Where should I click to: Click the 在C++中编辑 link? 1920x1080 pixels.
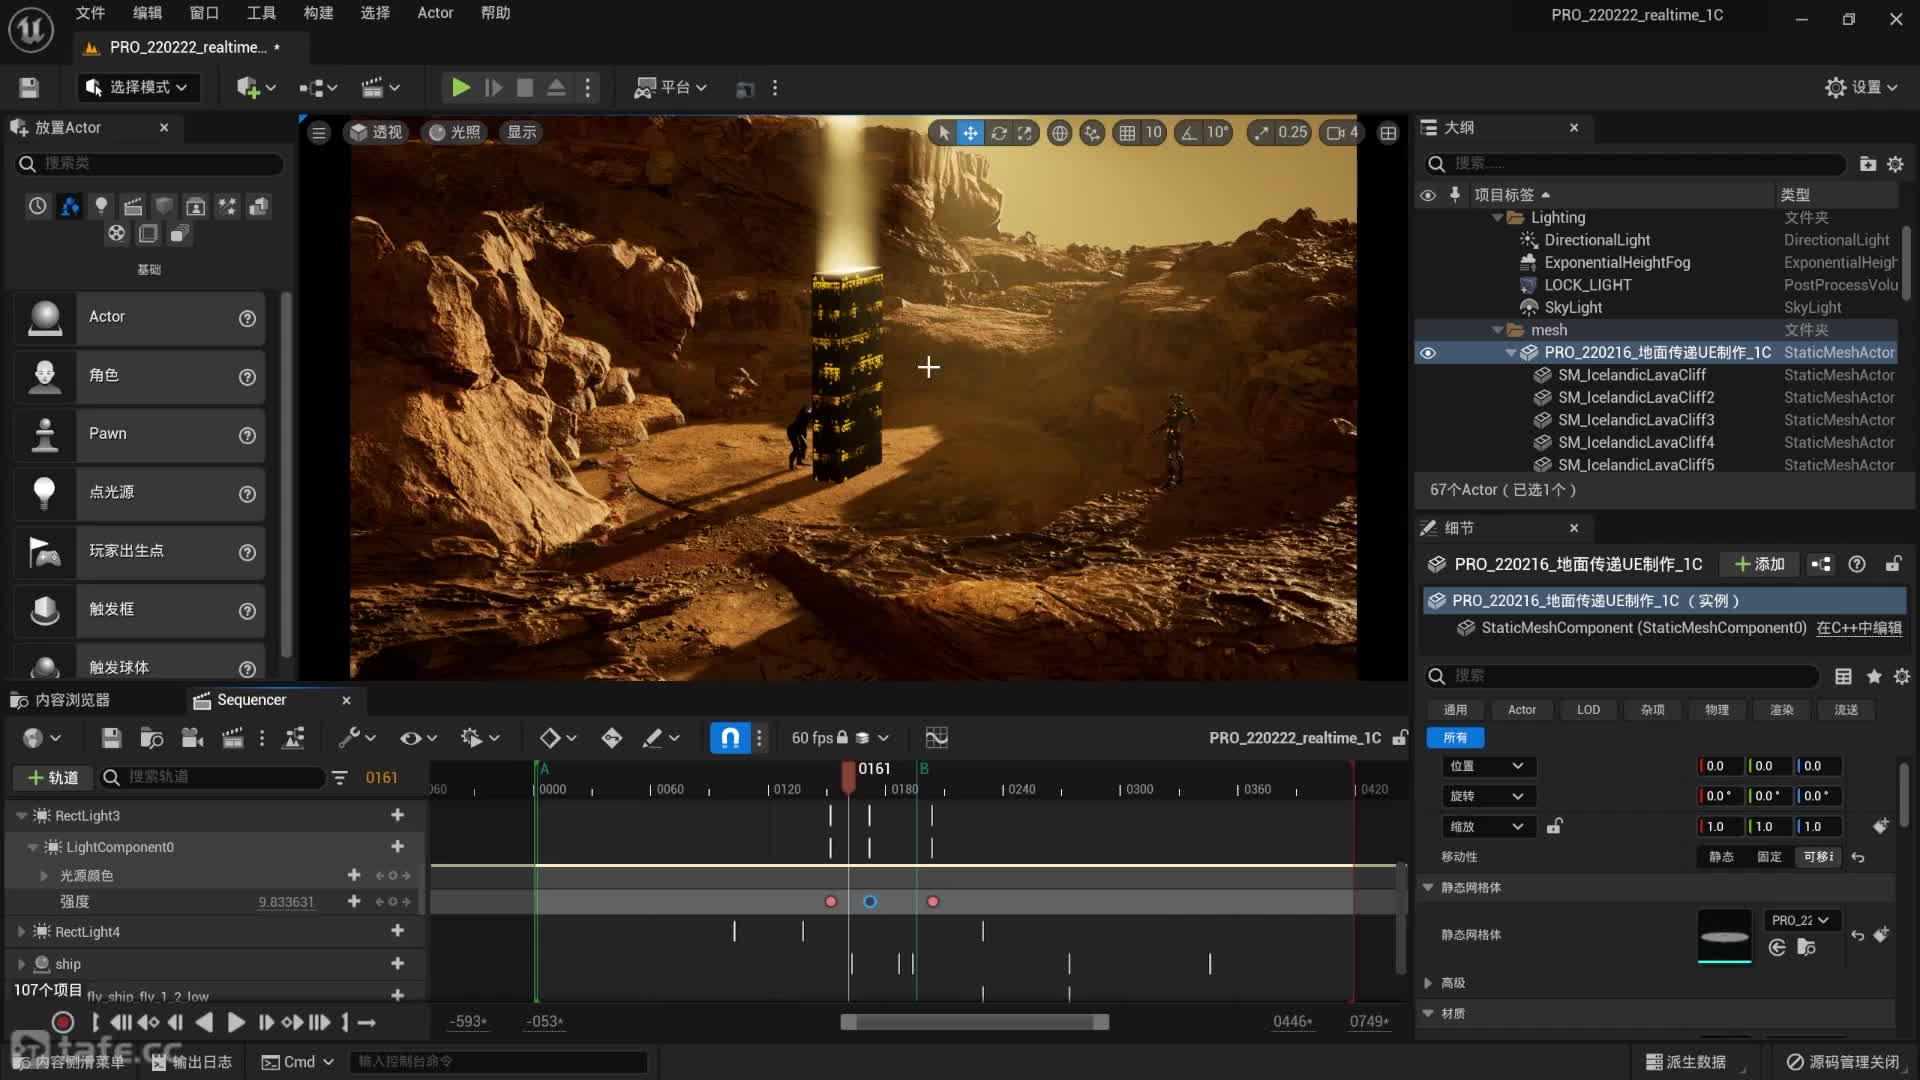(x=1859, y=628)
